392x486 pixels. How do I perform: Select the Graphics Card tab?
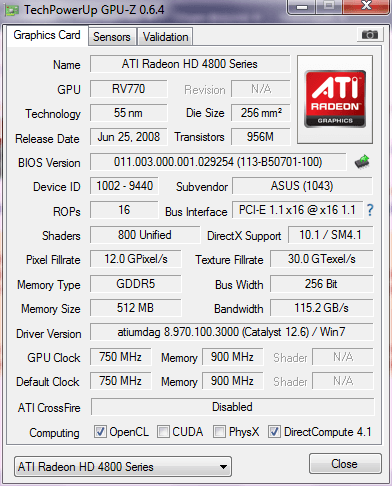pos(47,35)
